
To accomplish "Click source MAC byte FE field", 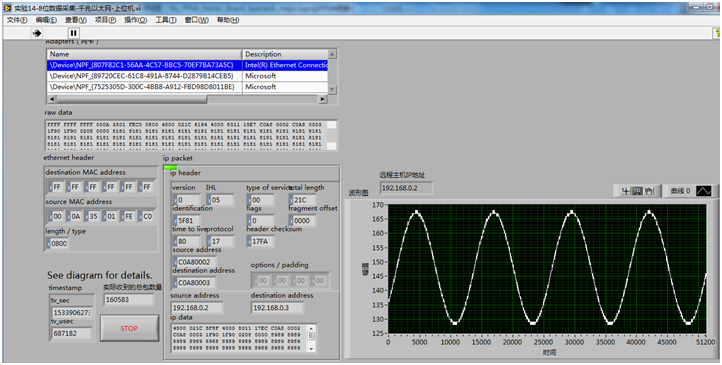I will pyautogui.click(x=128, y=216).
